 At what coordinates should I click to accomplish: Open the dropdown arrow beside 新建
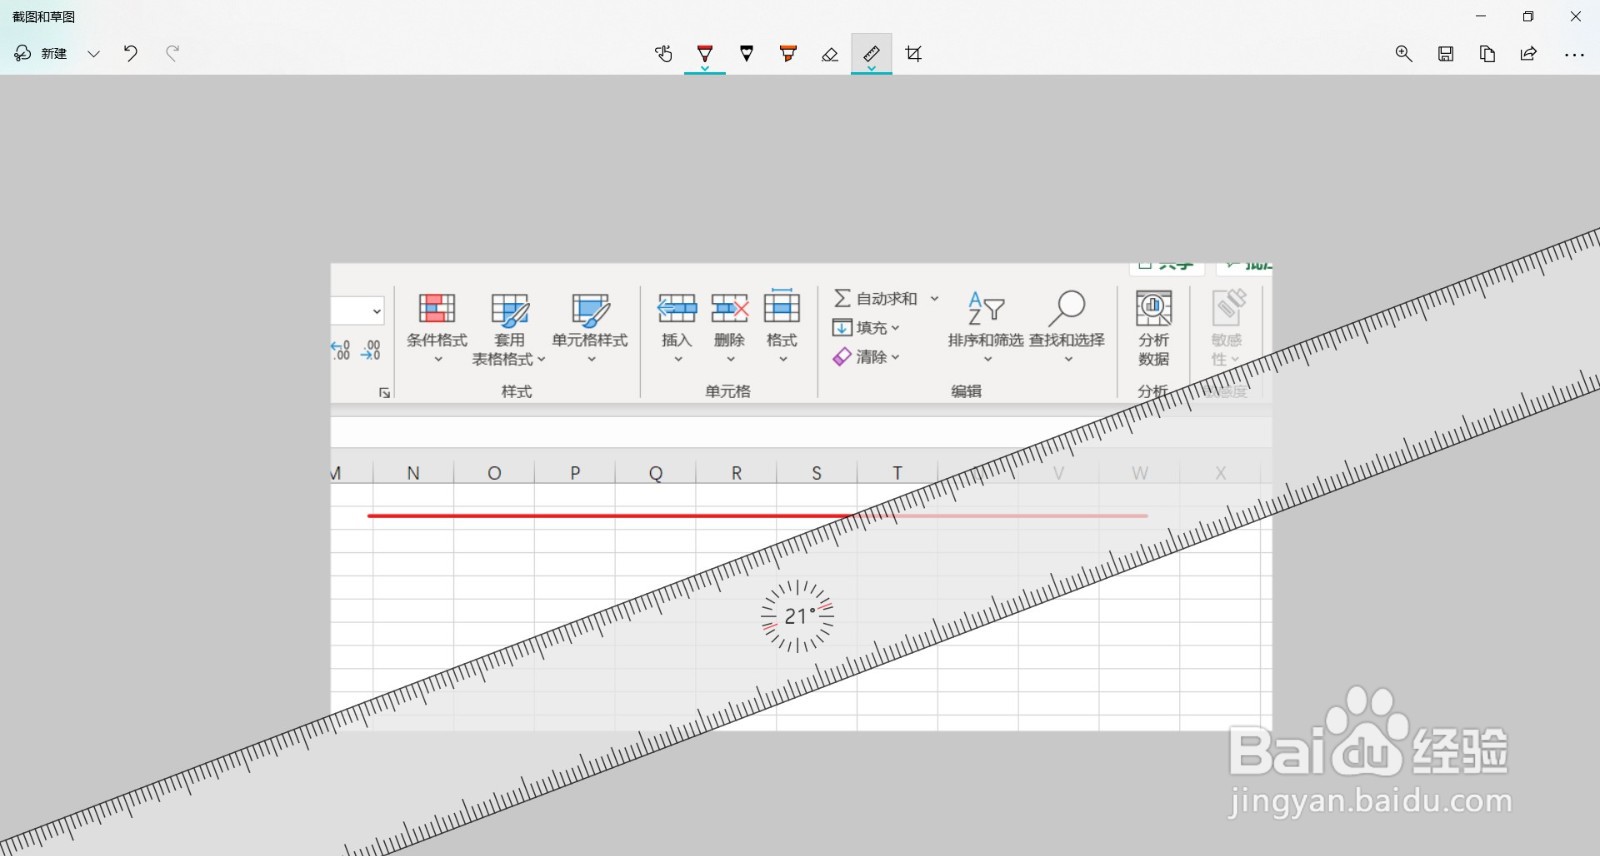pyautogui.click(x=94, y=54)
